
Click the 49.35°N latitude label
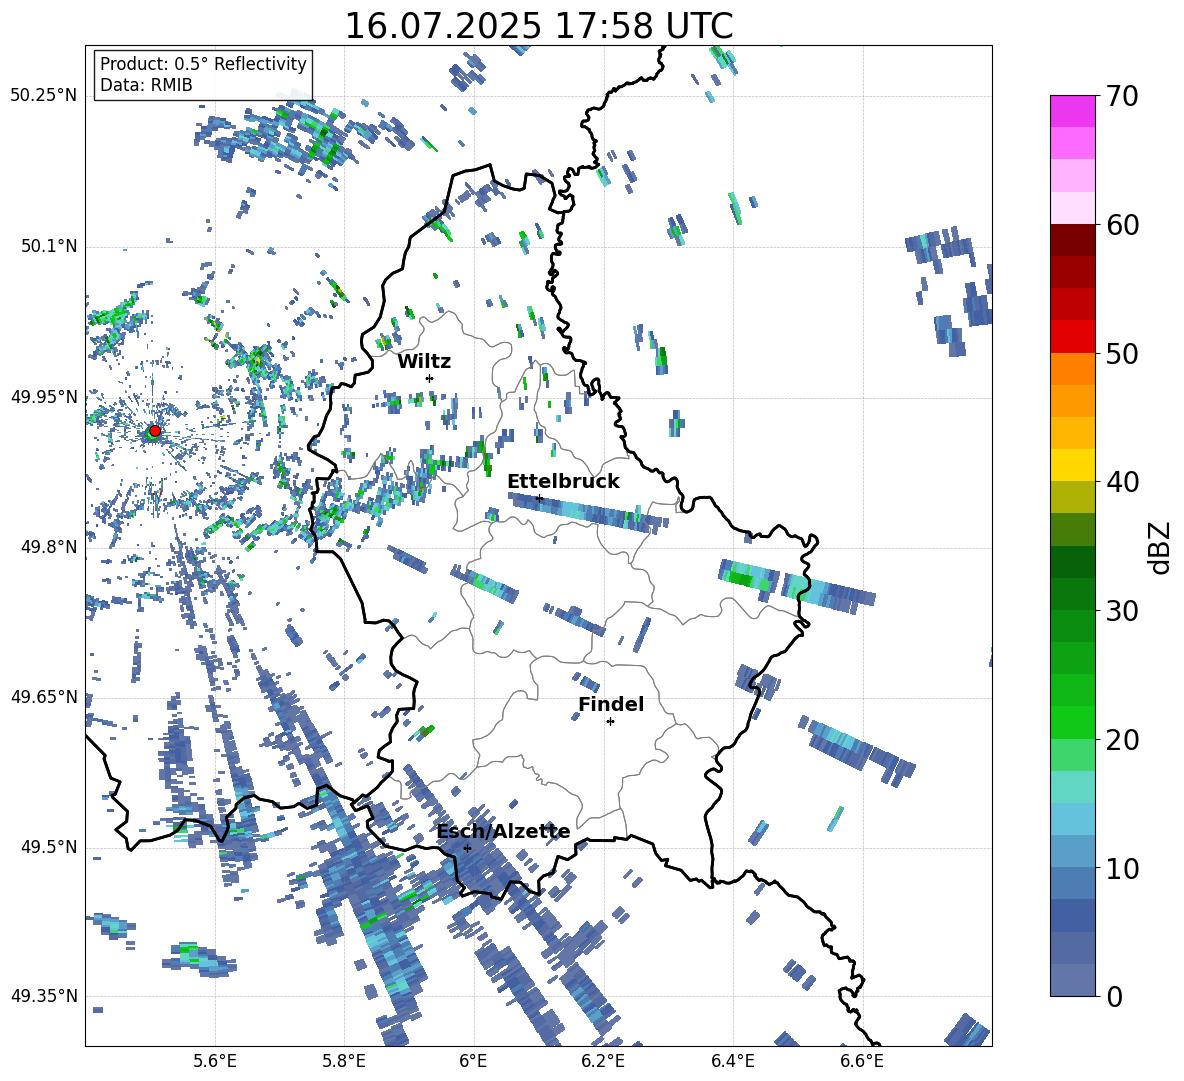pyautogui.click(x=44, y=996)
